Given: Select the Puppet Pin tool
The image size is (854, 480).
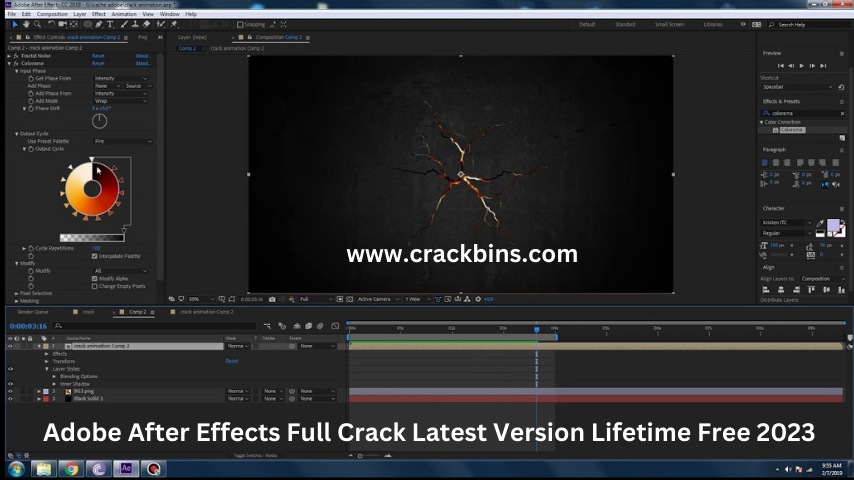Looking at the screenshot, I should coord(174,25).
